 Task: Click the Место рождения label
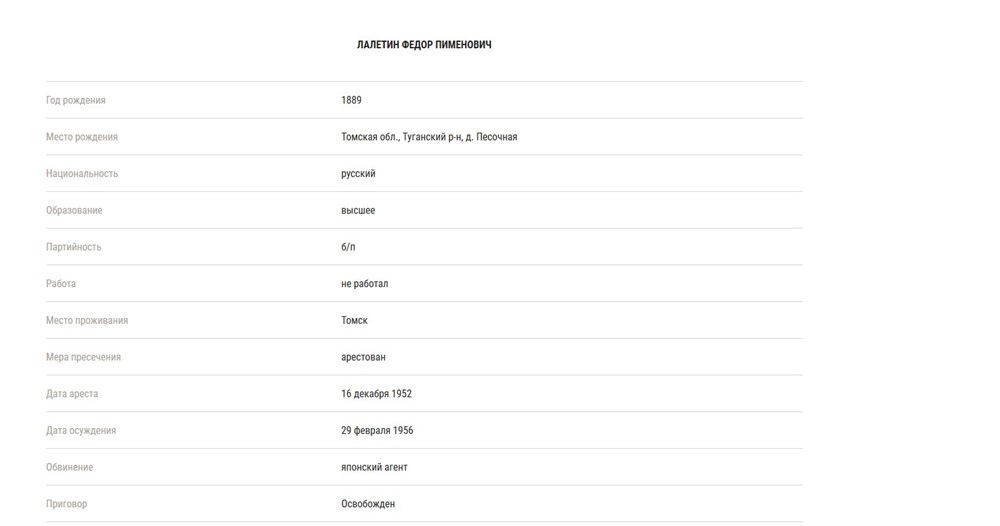point(82,137)
